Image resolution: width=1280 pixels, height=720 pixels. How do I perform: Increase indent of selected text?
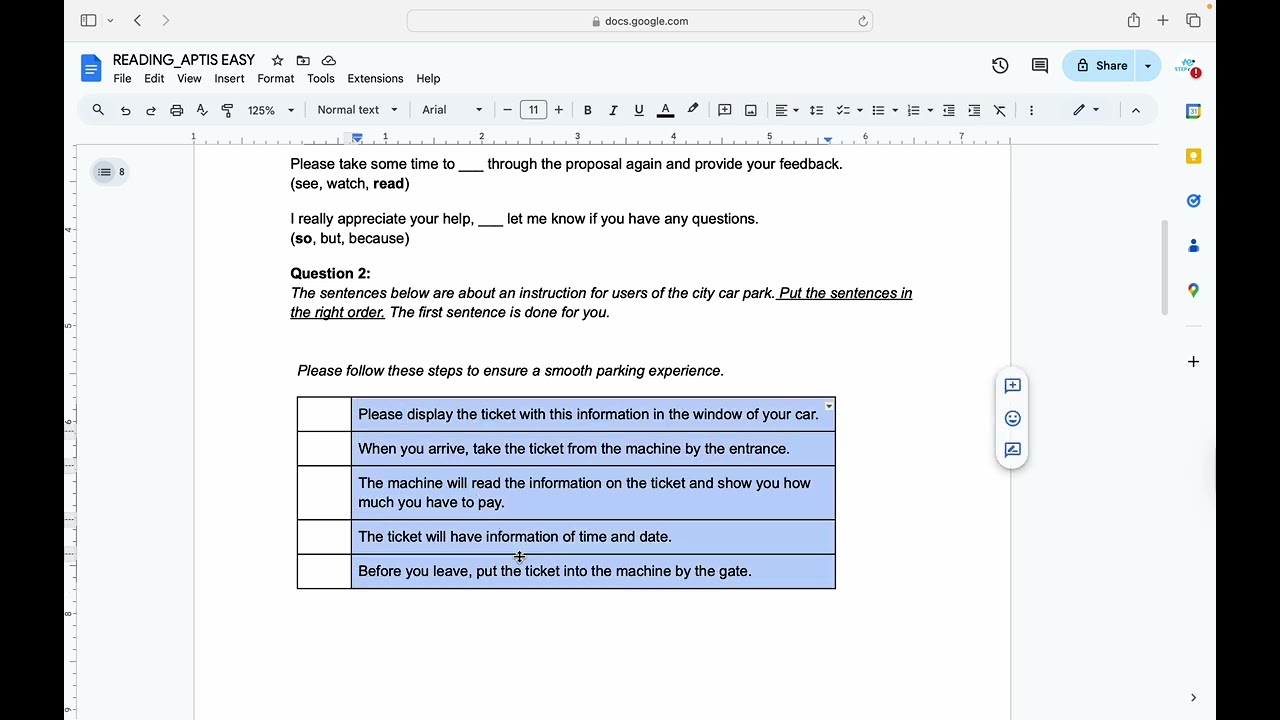click(974, 110)
